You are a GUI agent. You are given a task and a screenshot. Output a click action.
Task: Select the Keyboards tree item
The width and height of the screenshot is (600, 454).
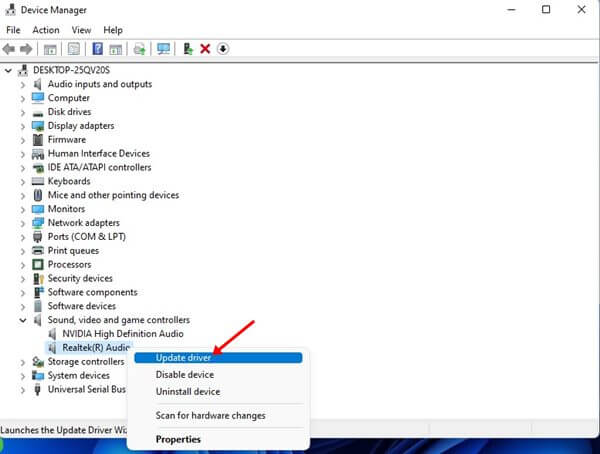(x=69, y=182)
